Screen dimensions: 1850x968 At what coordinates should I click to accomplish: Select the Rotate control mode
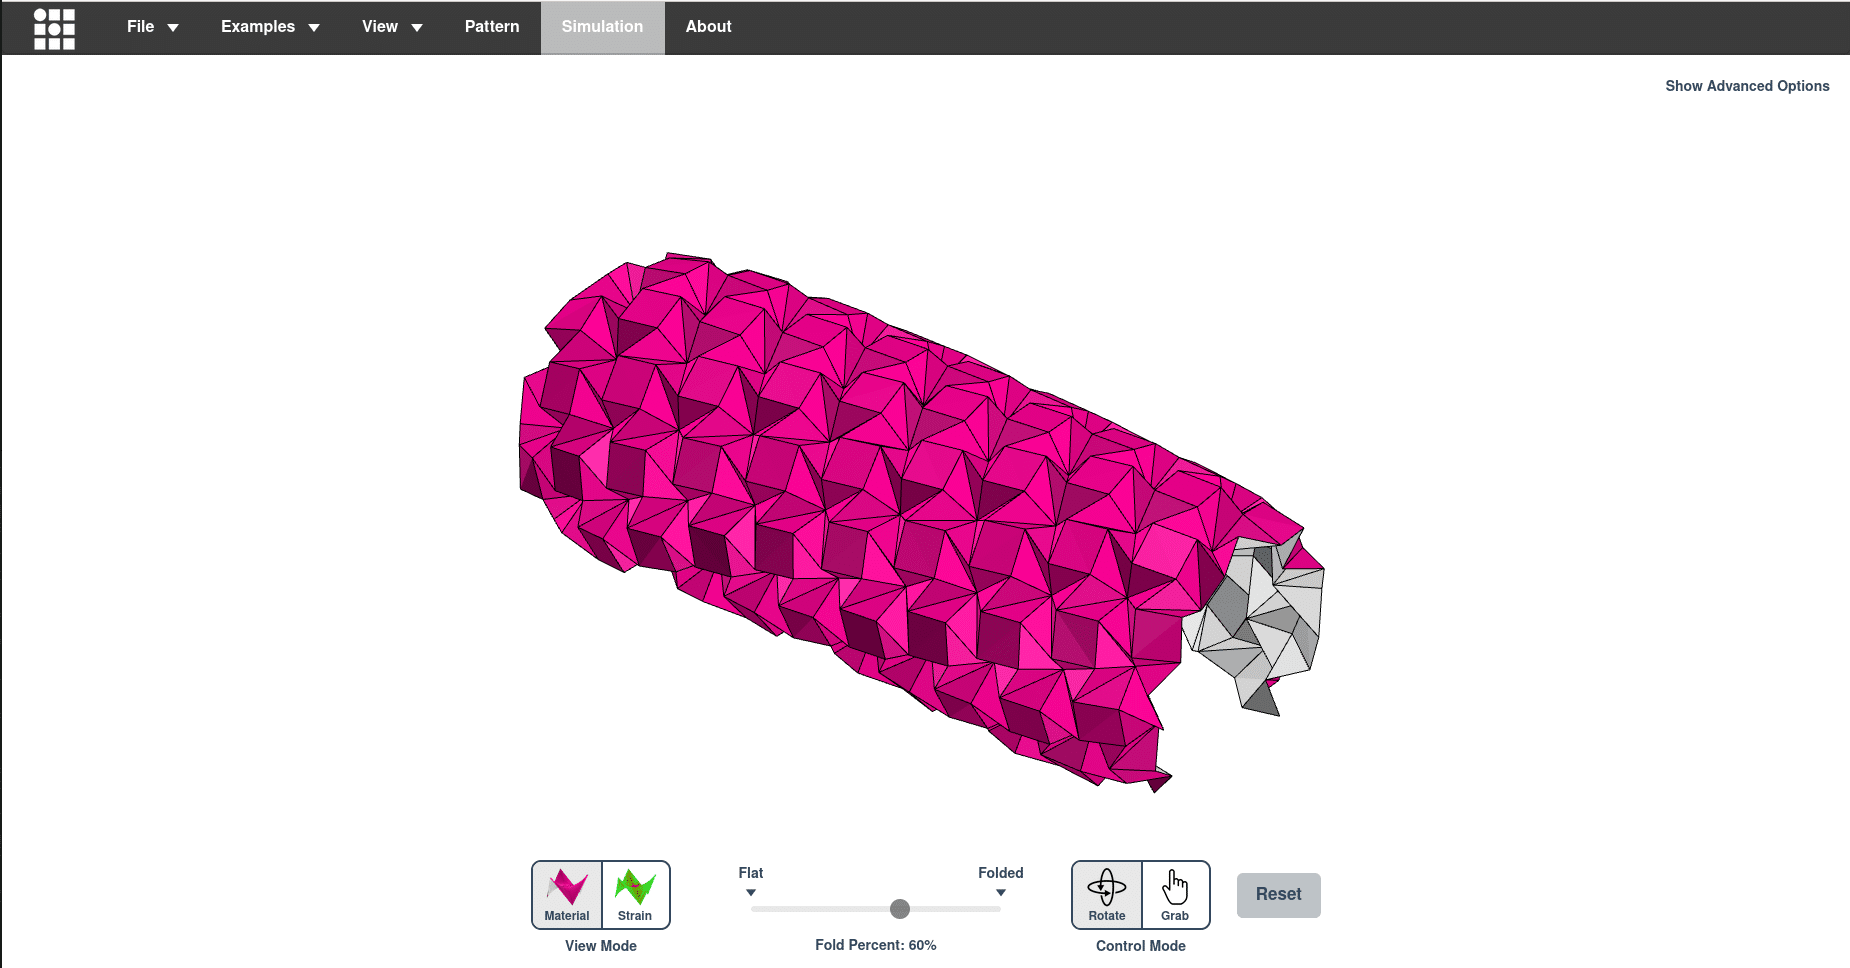[x=1106, y=895]
